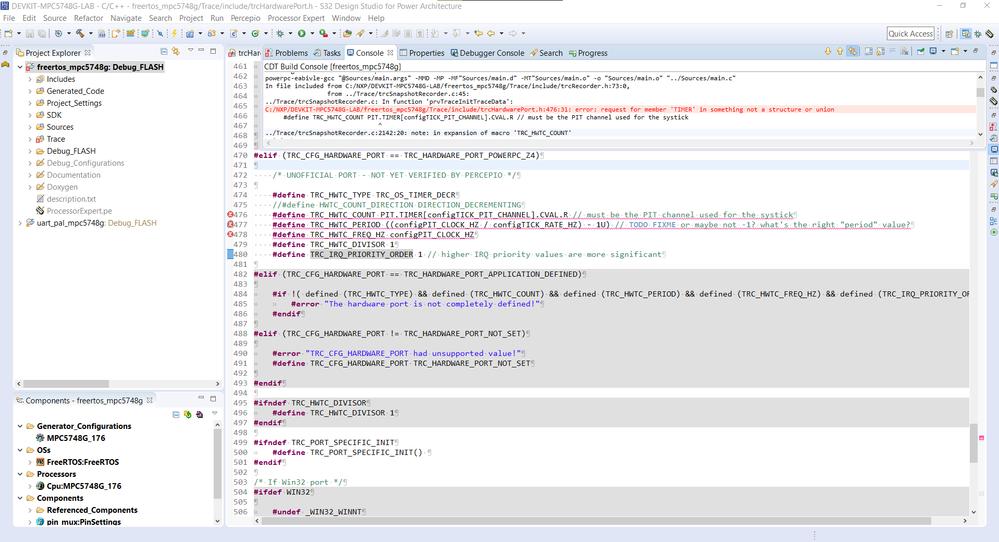999x542 pixels.
Task: Open the File menu
Action: [9, 18]
